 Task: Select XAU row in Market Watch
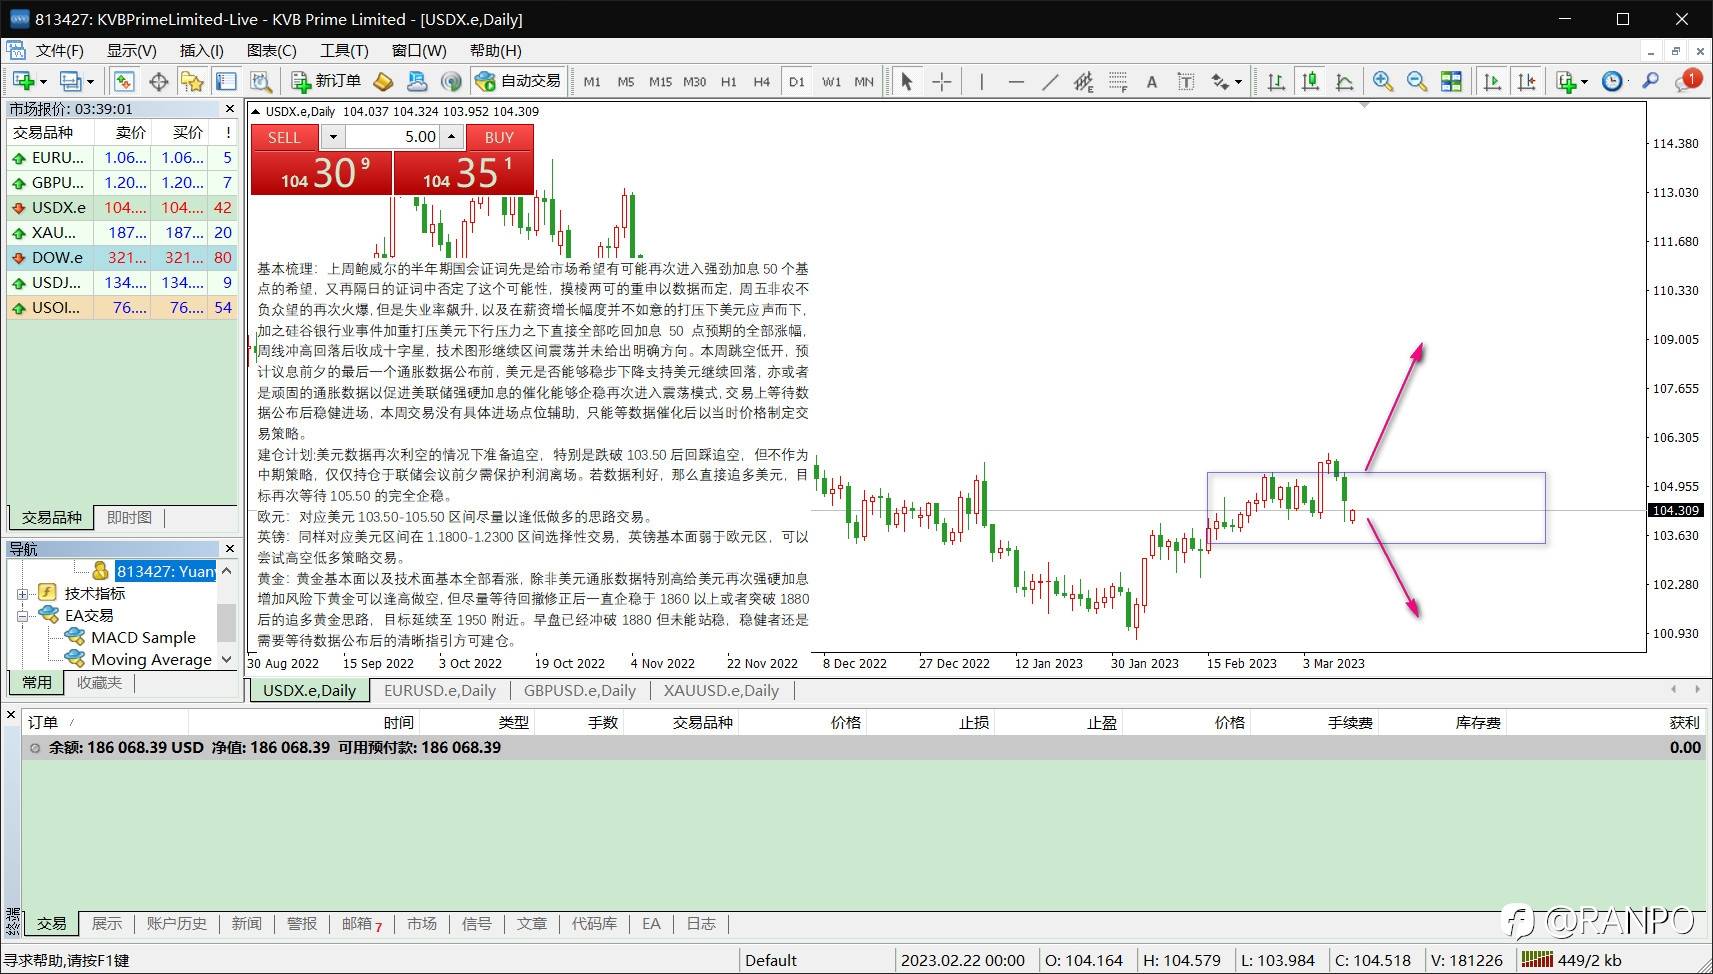click(124, 232)
